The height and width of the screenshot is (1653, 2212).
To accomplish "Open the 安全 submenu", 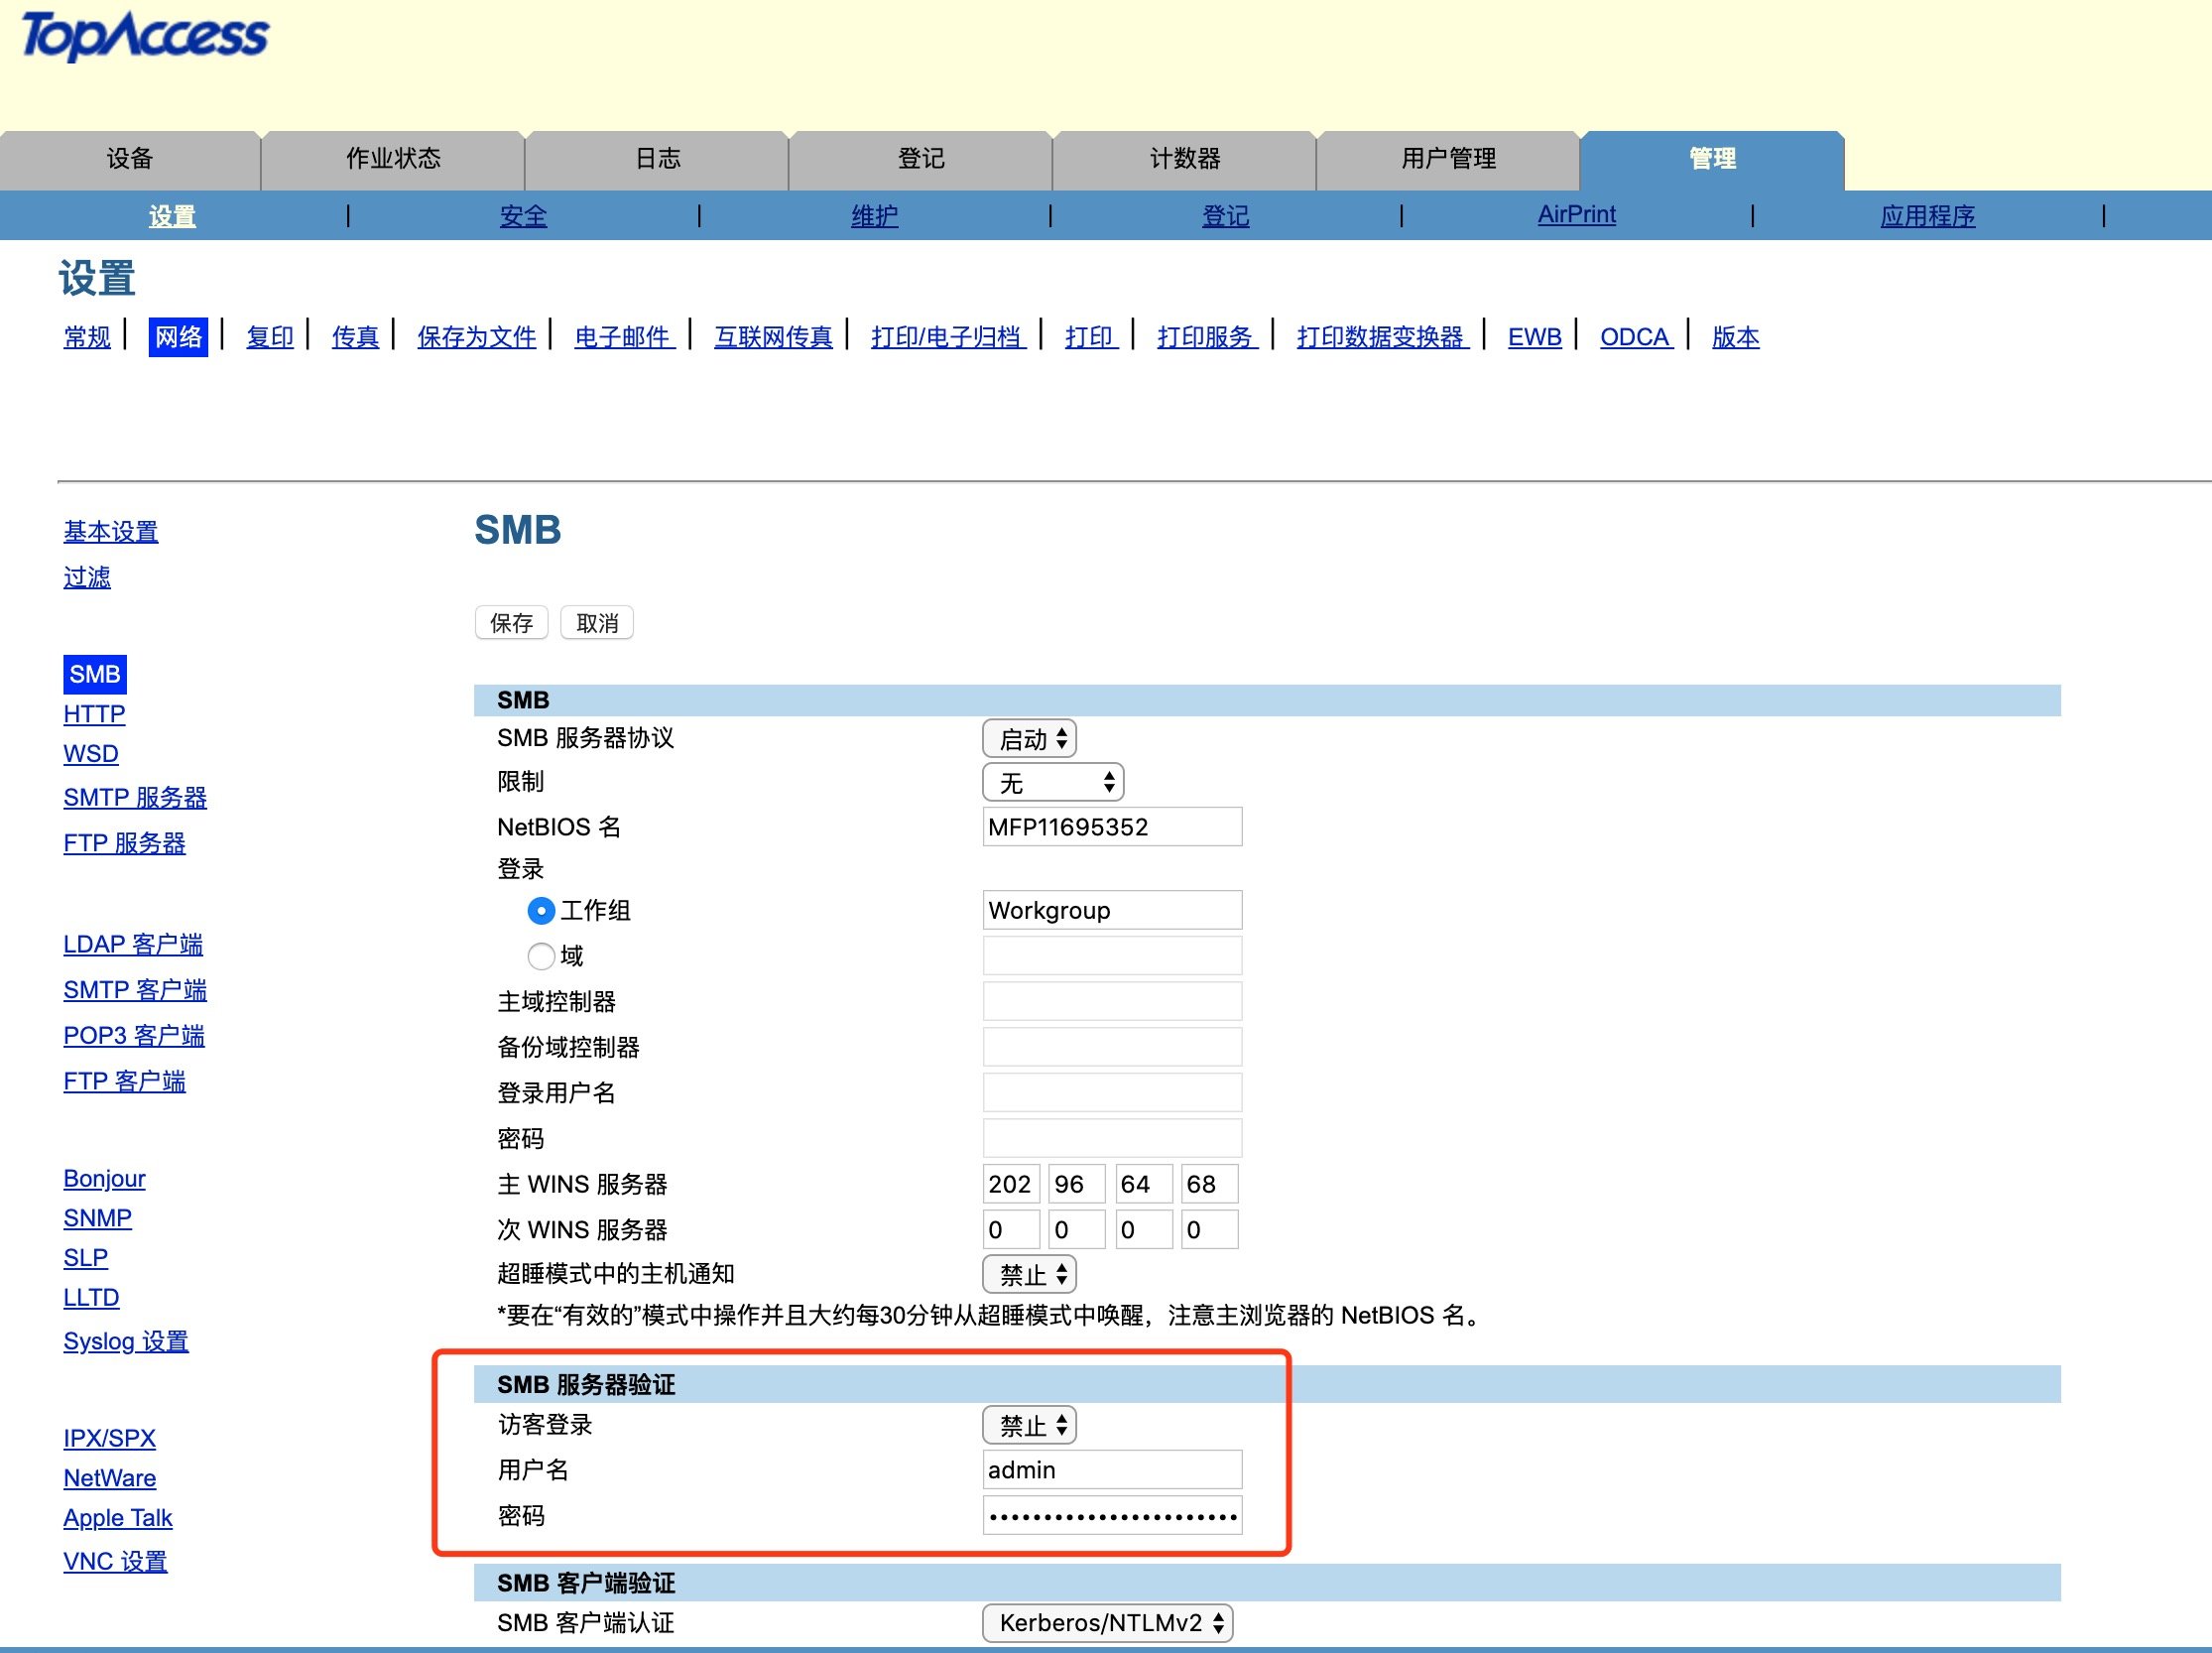I will tap(523, 216).
